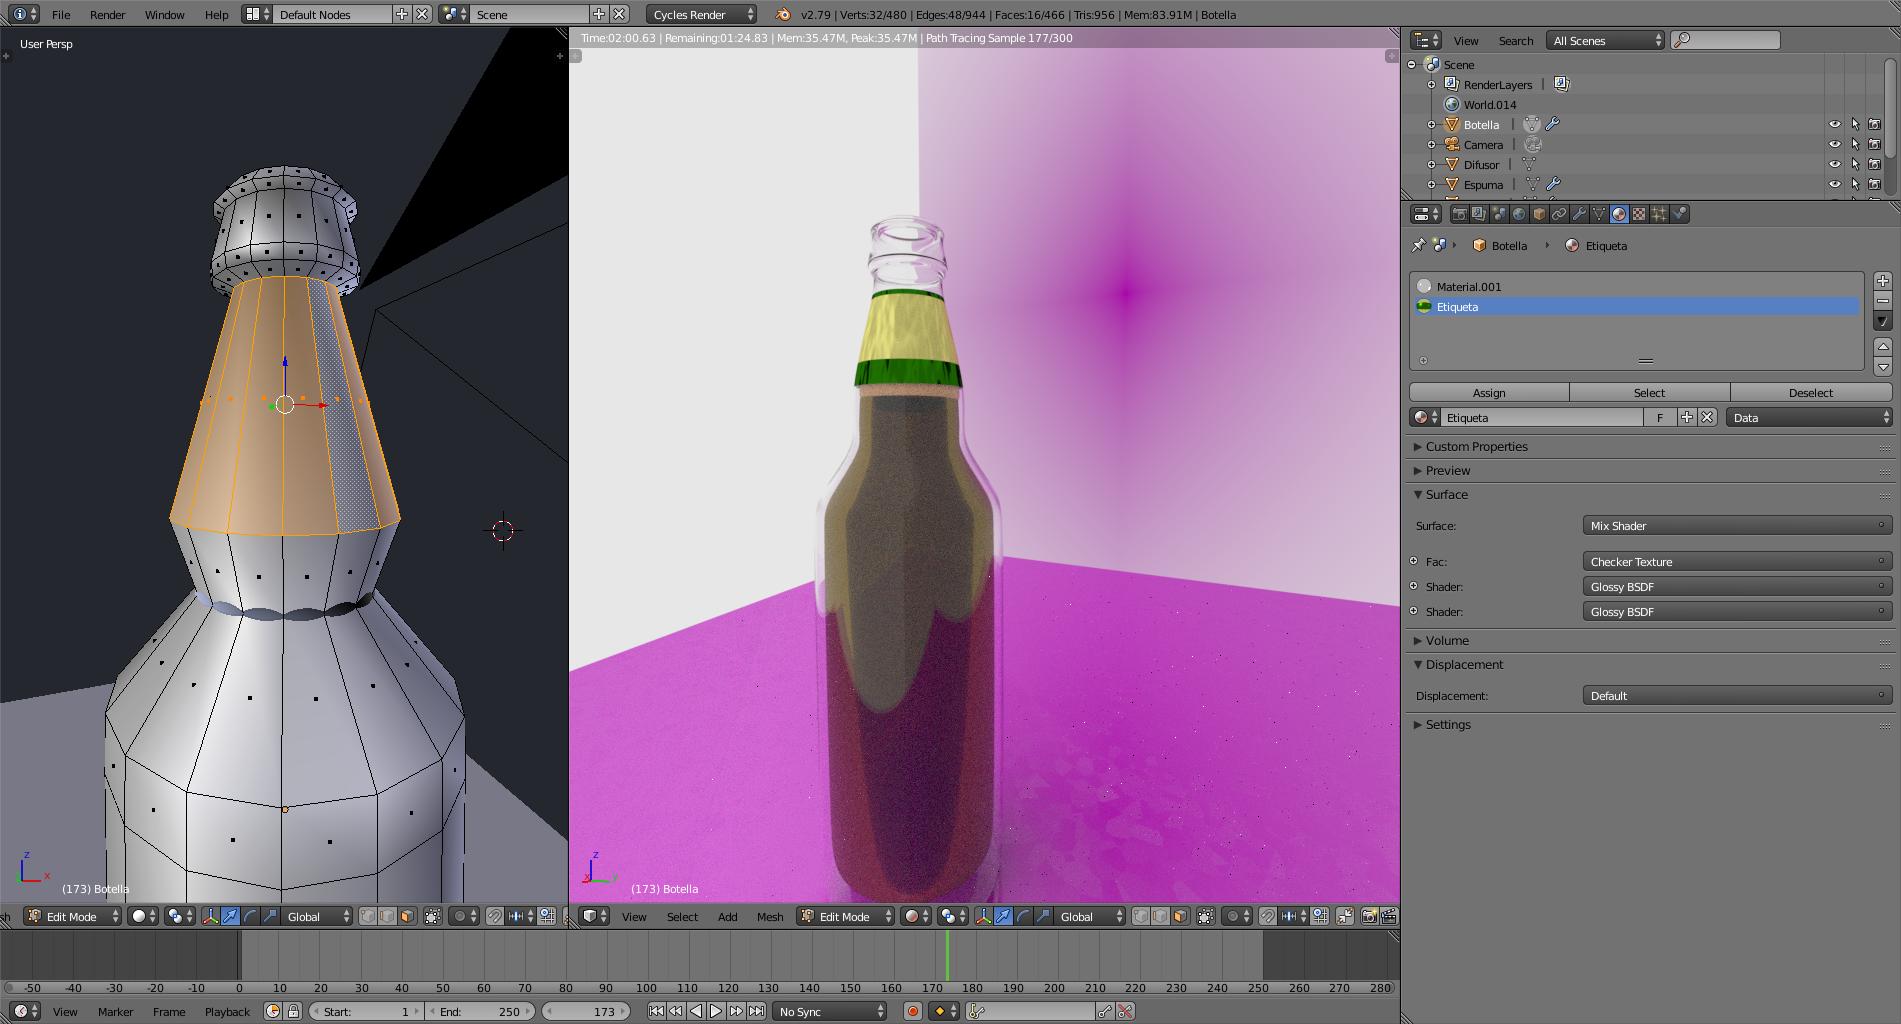Select the Etiqueta material slot
The height and width of the screenshot is (1024, 1901).
[x=1636, y=307]
